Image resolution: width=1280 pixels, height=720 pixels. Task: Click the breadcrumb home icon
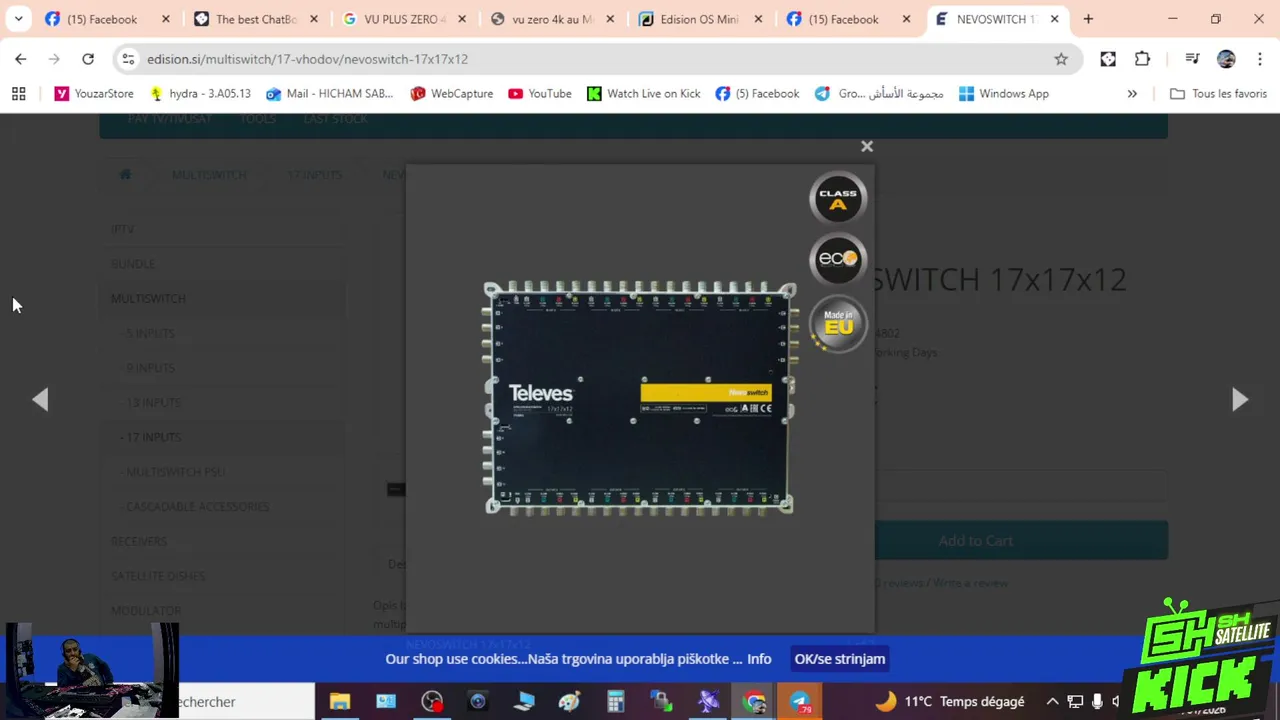pos(125,174)
